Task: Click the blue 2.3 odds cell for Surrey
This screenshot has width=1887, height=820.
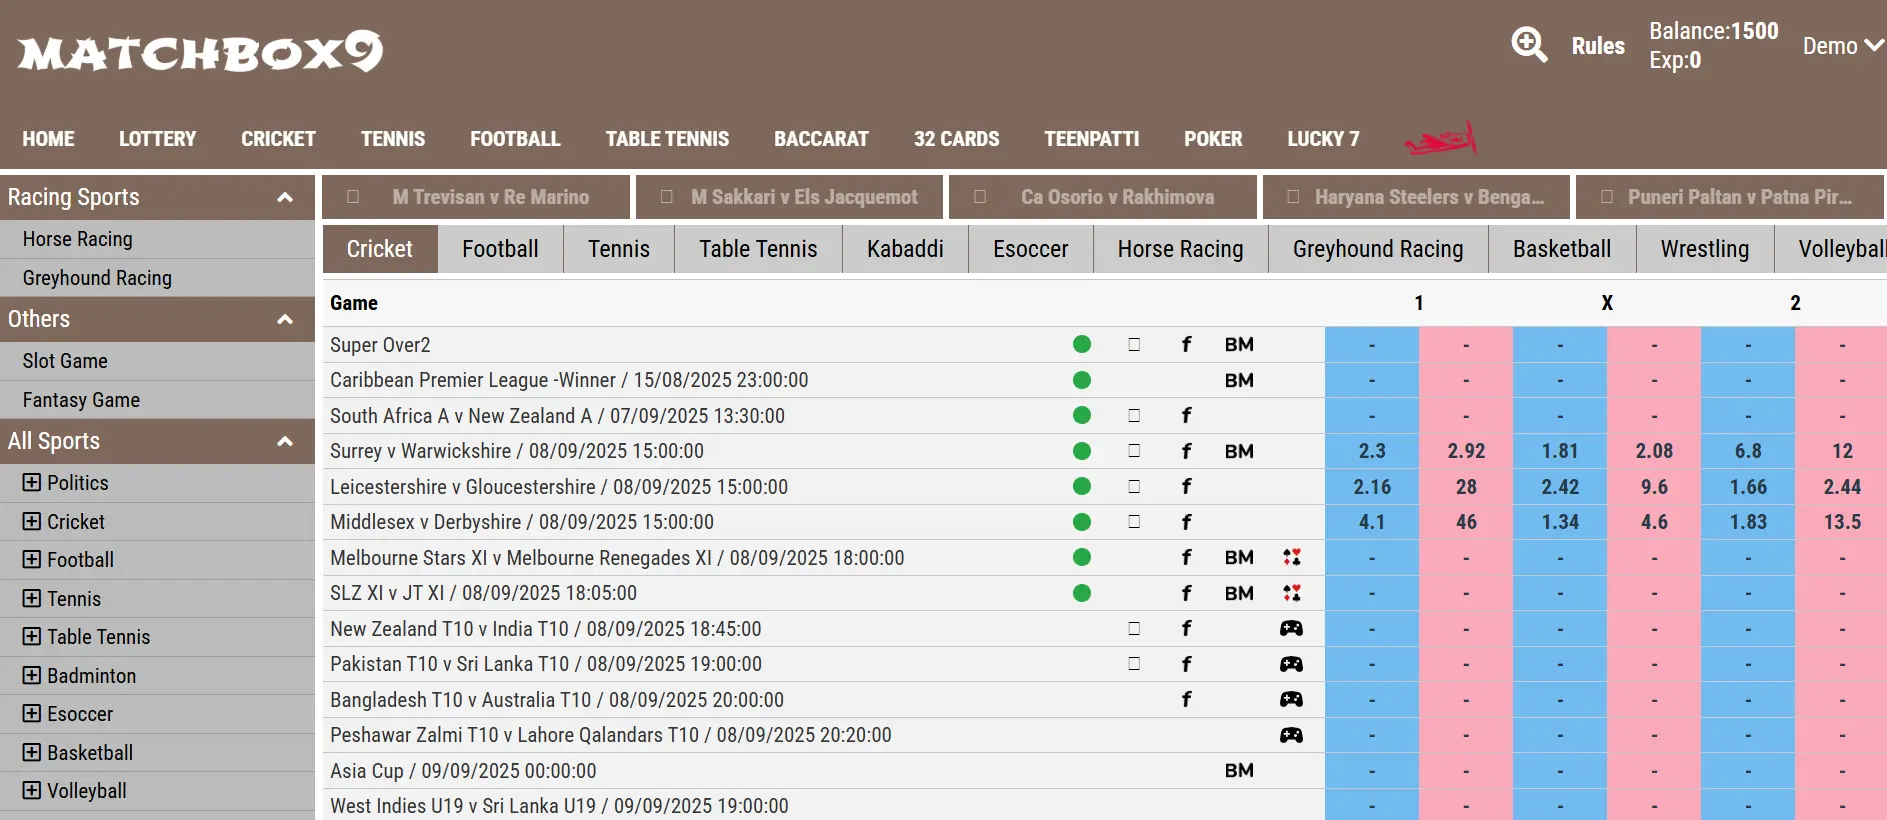Action: (x=1371, y=451)
